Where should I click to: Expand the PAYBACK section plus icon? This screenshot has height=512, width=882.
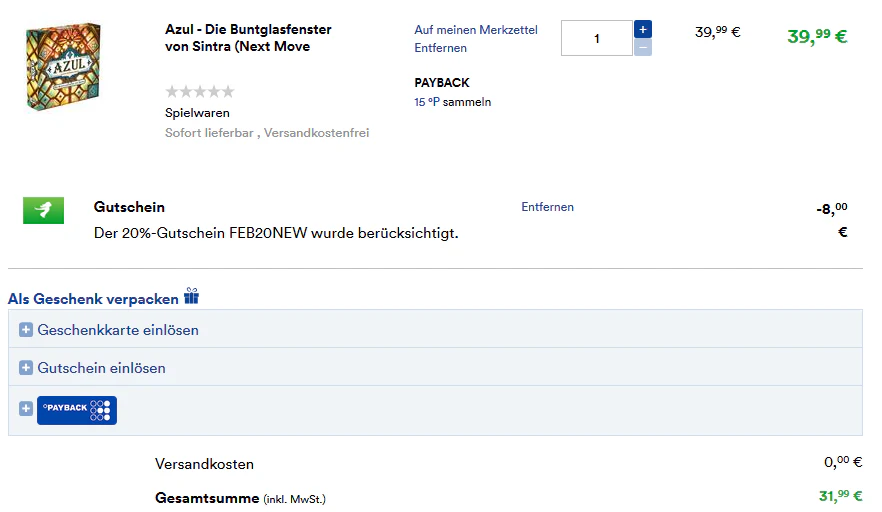tap(26, 408)
